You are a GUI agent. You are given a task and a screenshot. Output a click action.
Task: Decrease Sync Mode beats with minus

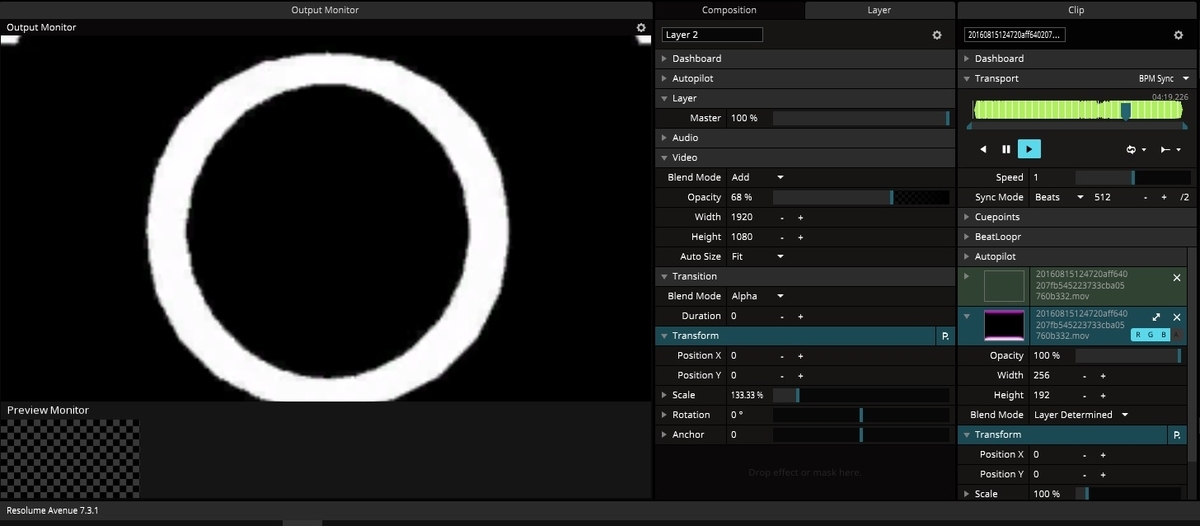(x=1146, y=198)
